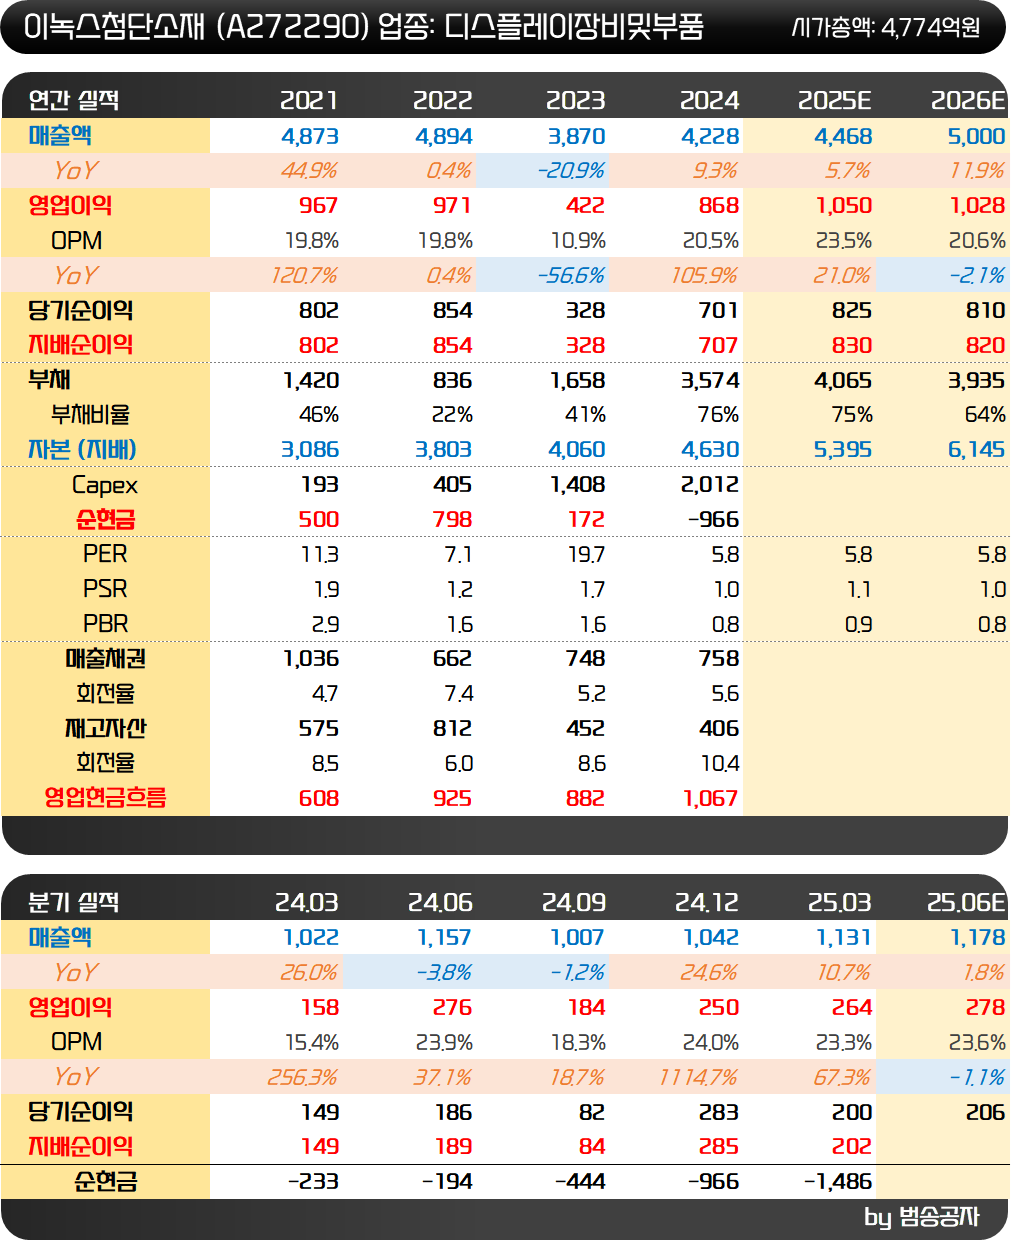Click 2022 순현금 value '798'
The width and height of the screenshot is (1011, 1240).
452,519
